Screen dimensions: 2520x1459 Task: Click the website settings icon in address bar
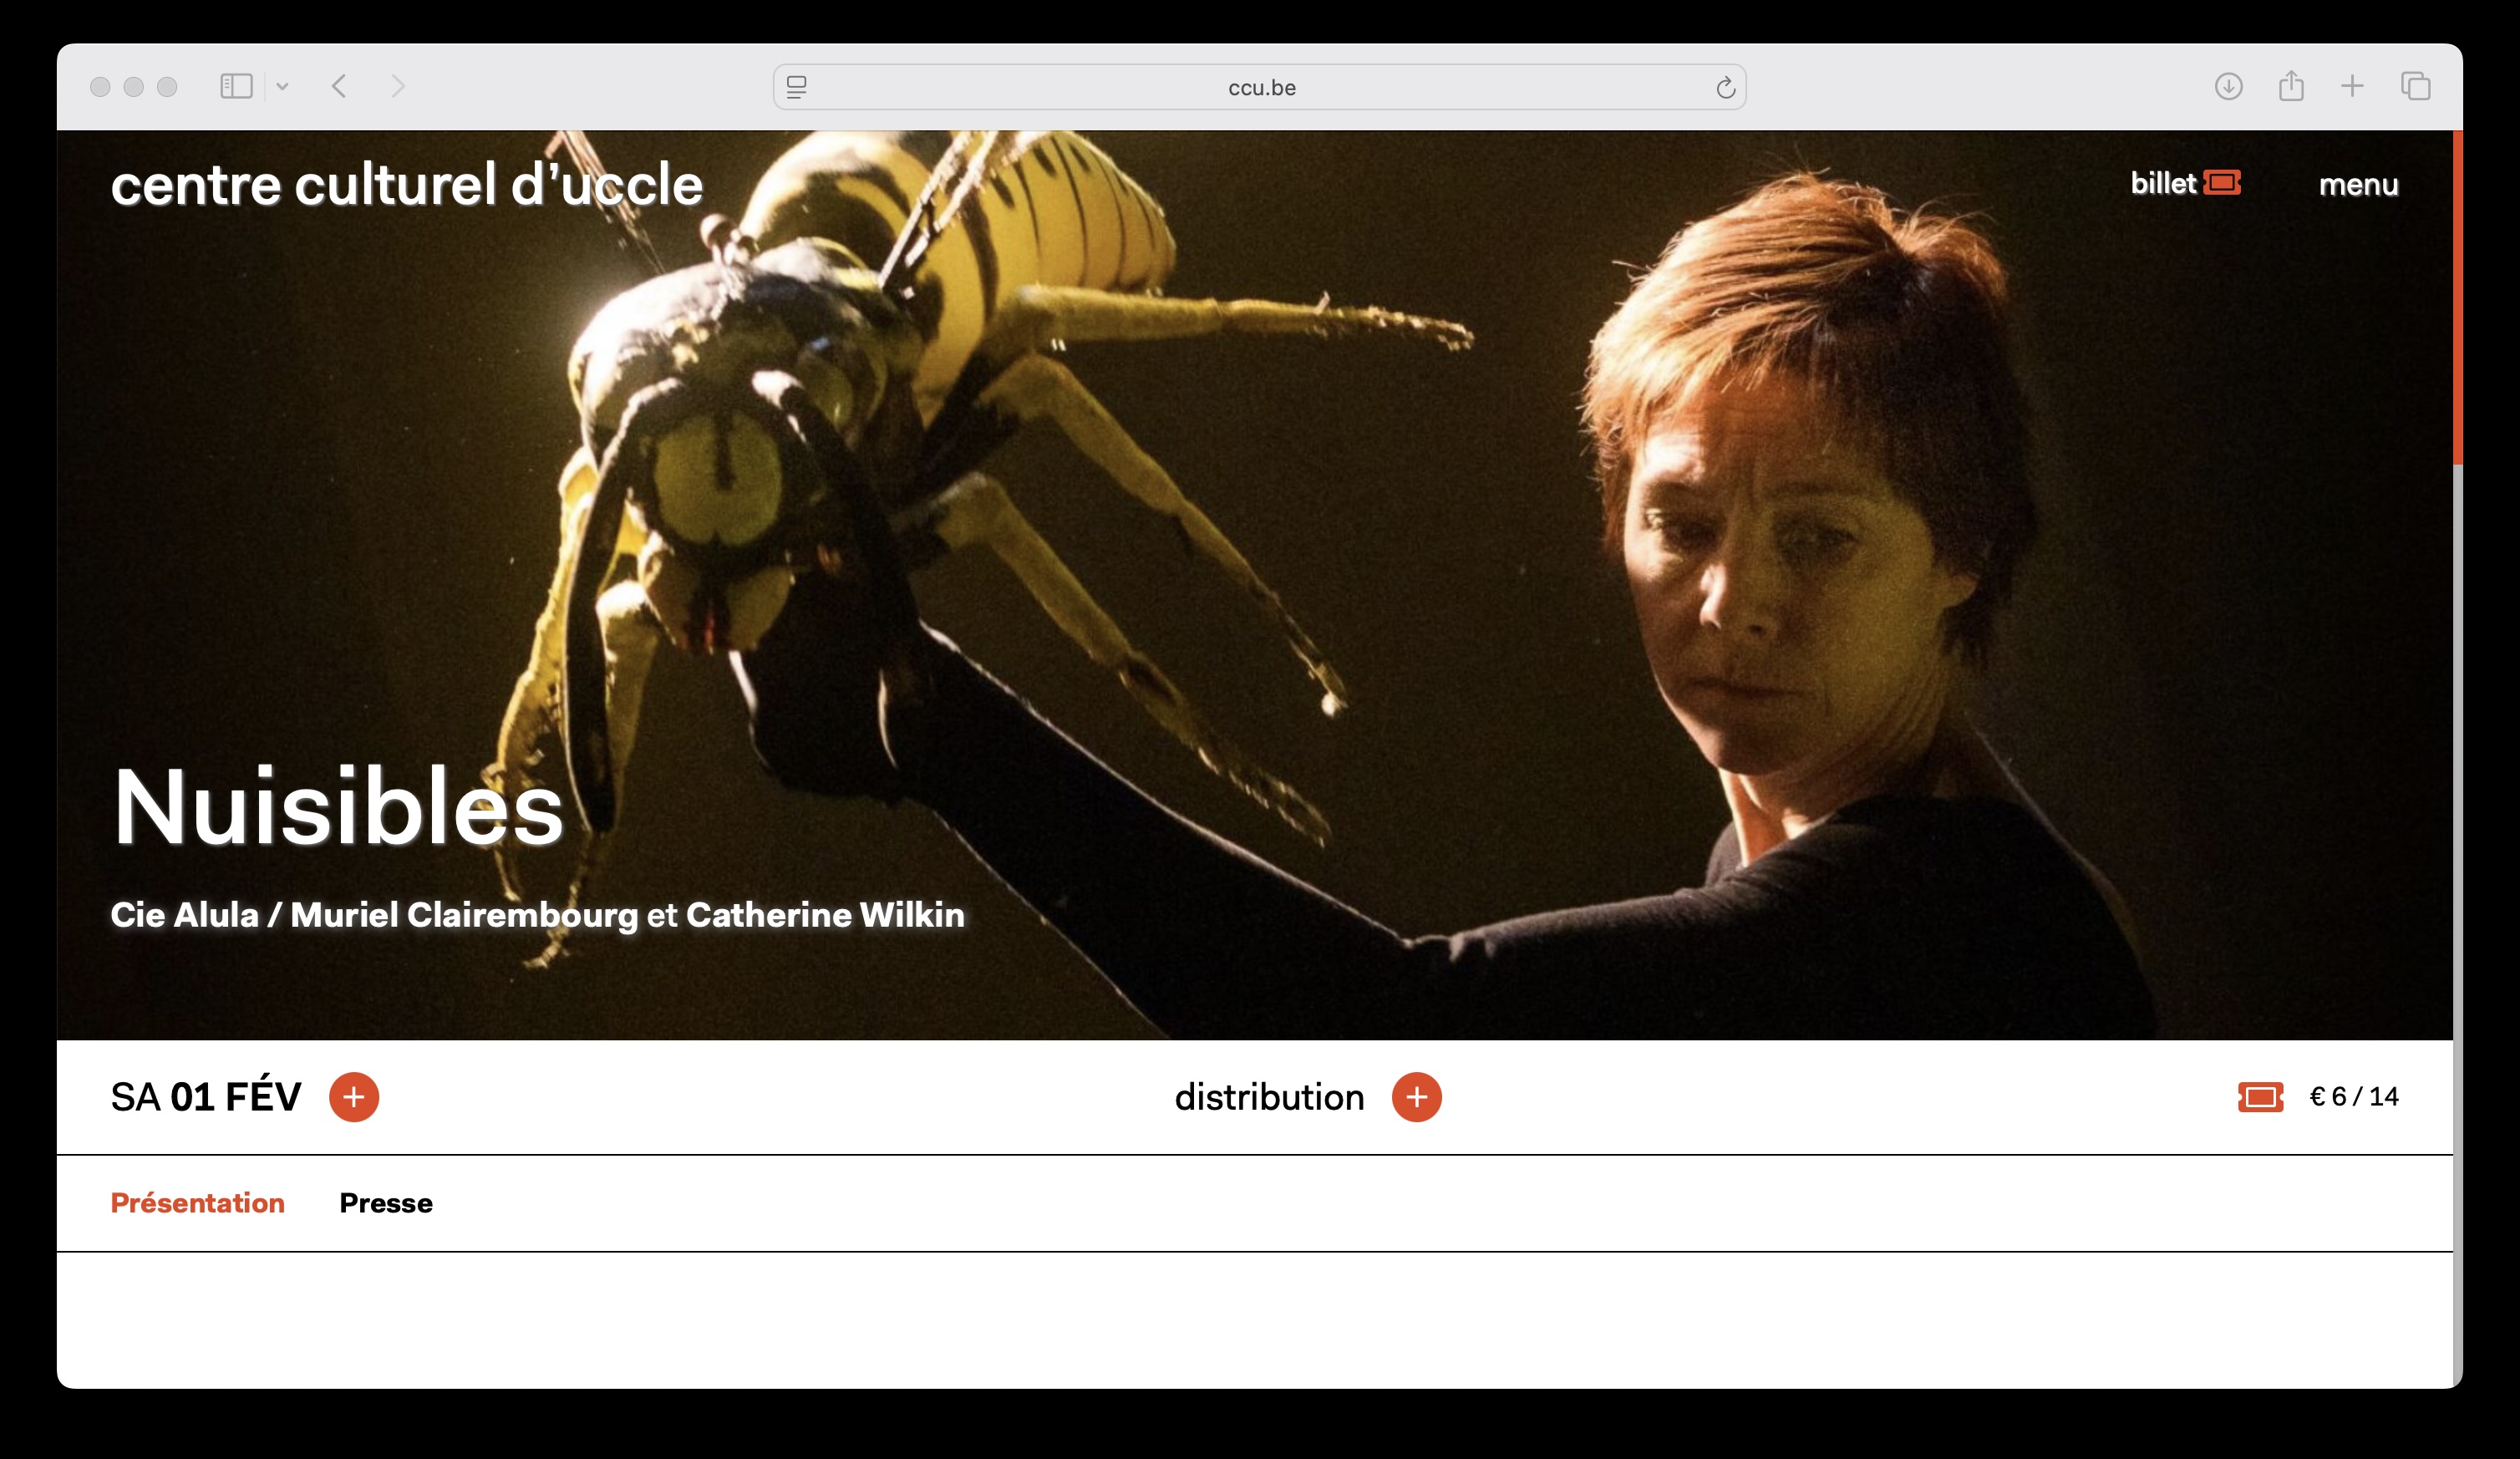tap(797, 88)
